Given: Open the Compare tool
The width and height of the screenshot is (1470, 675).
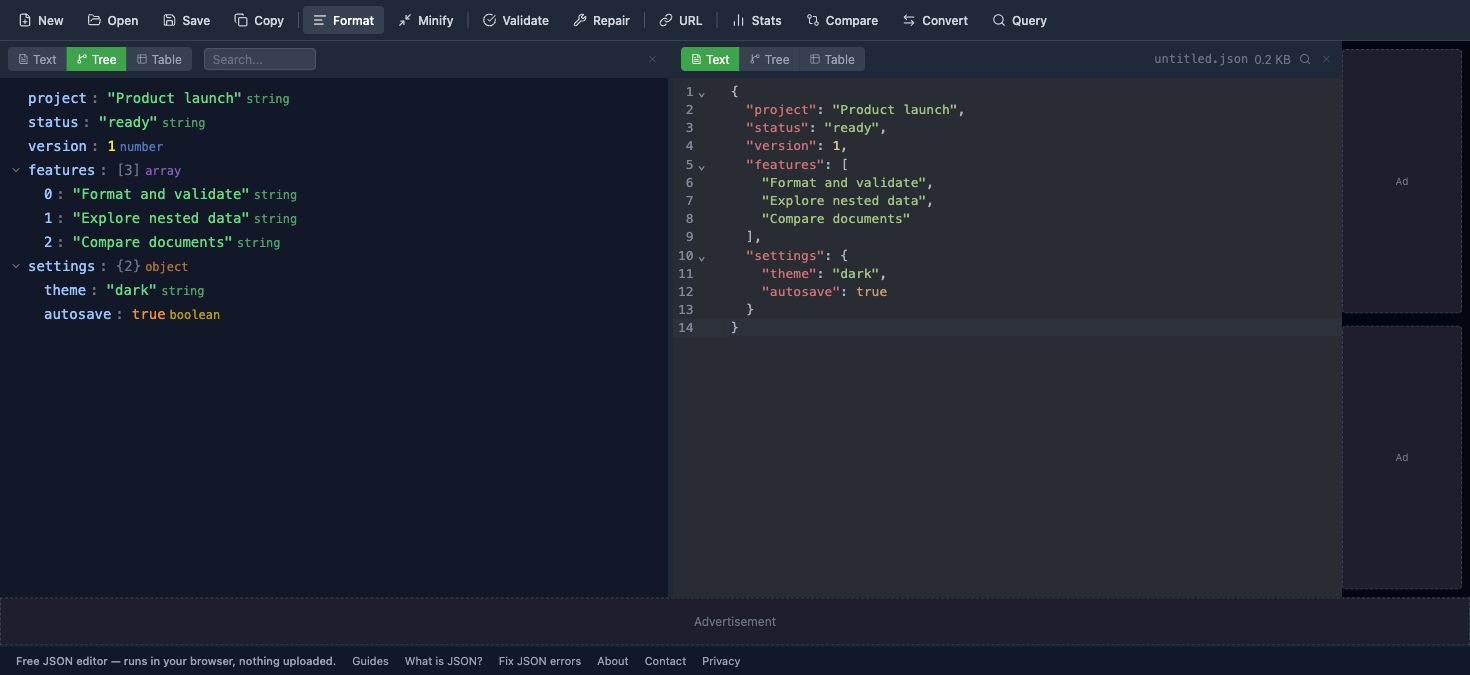Looking at the screenshot, I should pos(842,20).
